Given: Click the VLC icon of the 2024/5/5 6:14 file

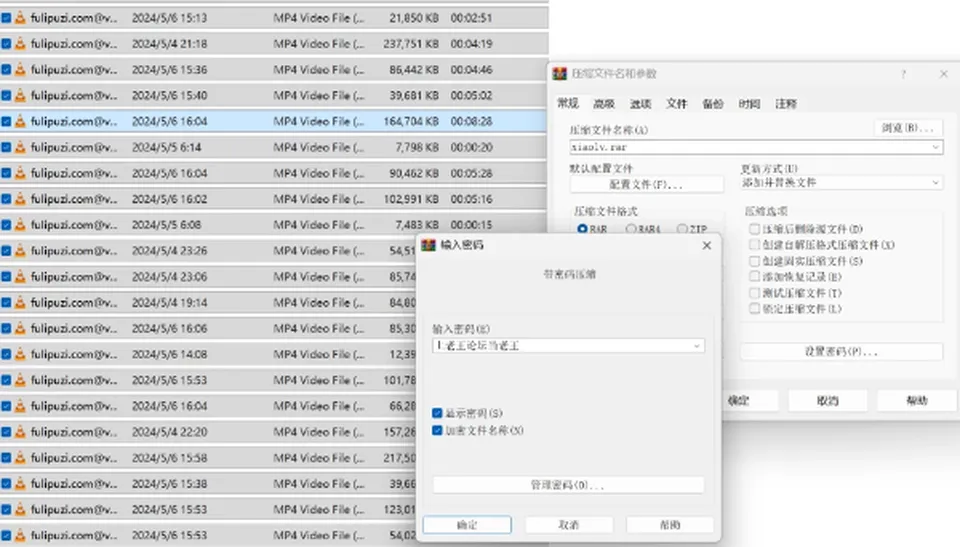Looking at the screenshot, I should [x=20, y=147].
